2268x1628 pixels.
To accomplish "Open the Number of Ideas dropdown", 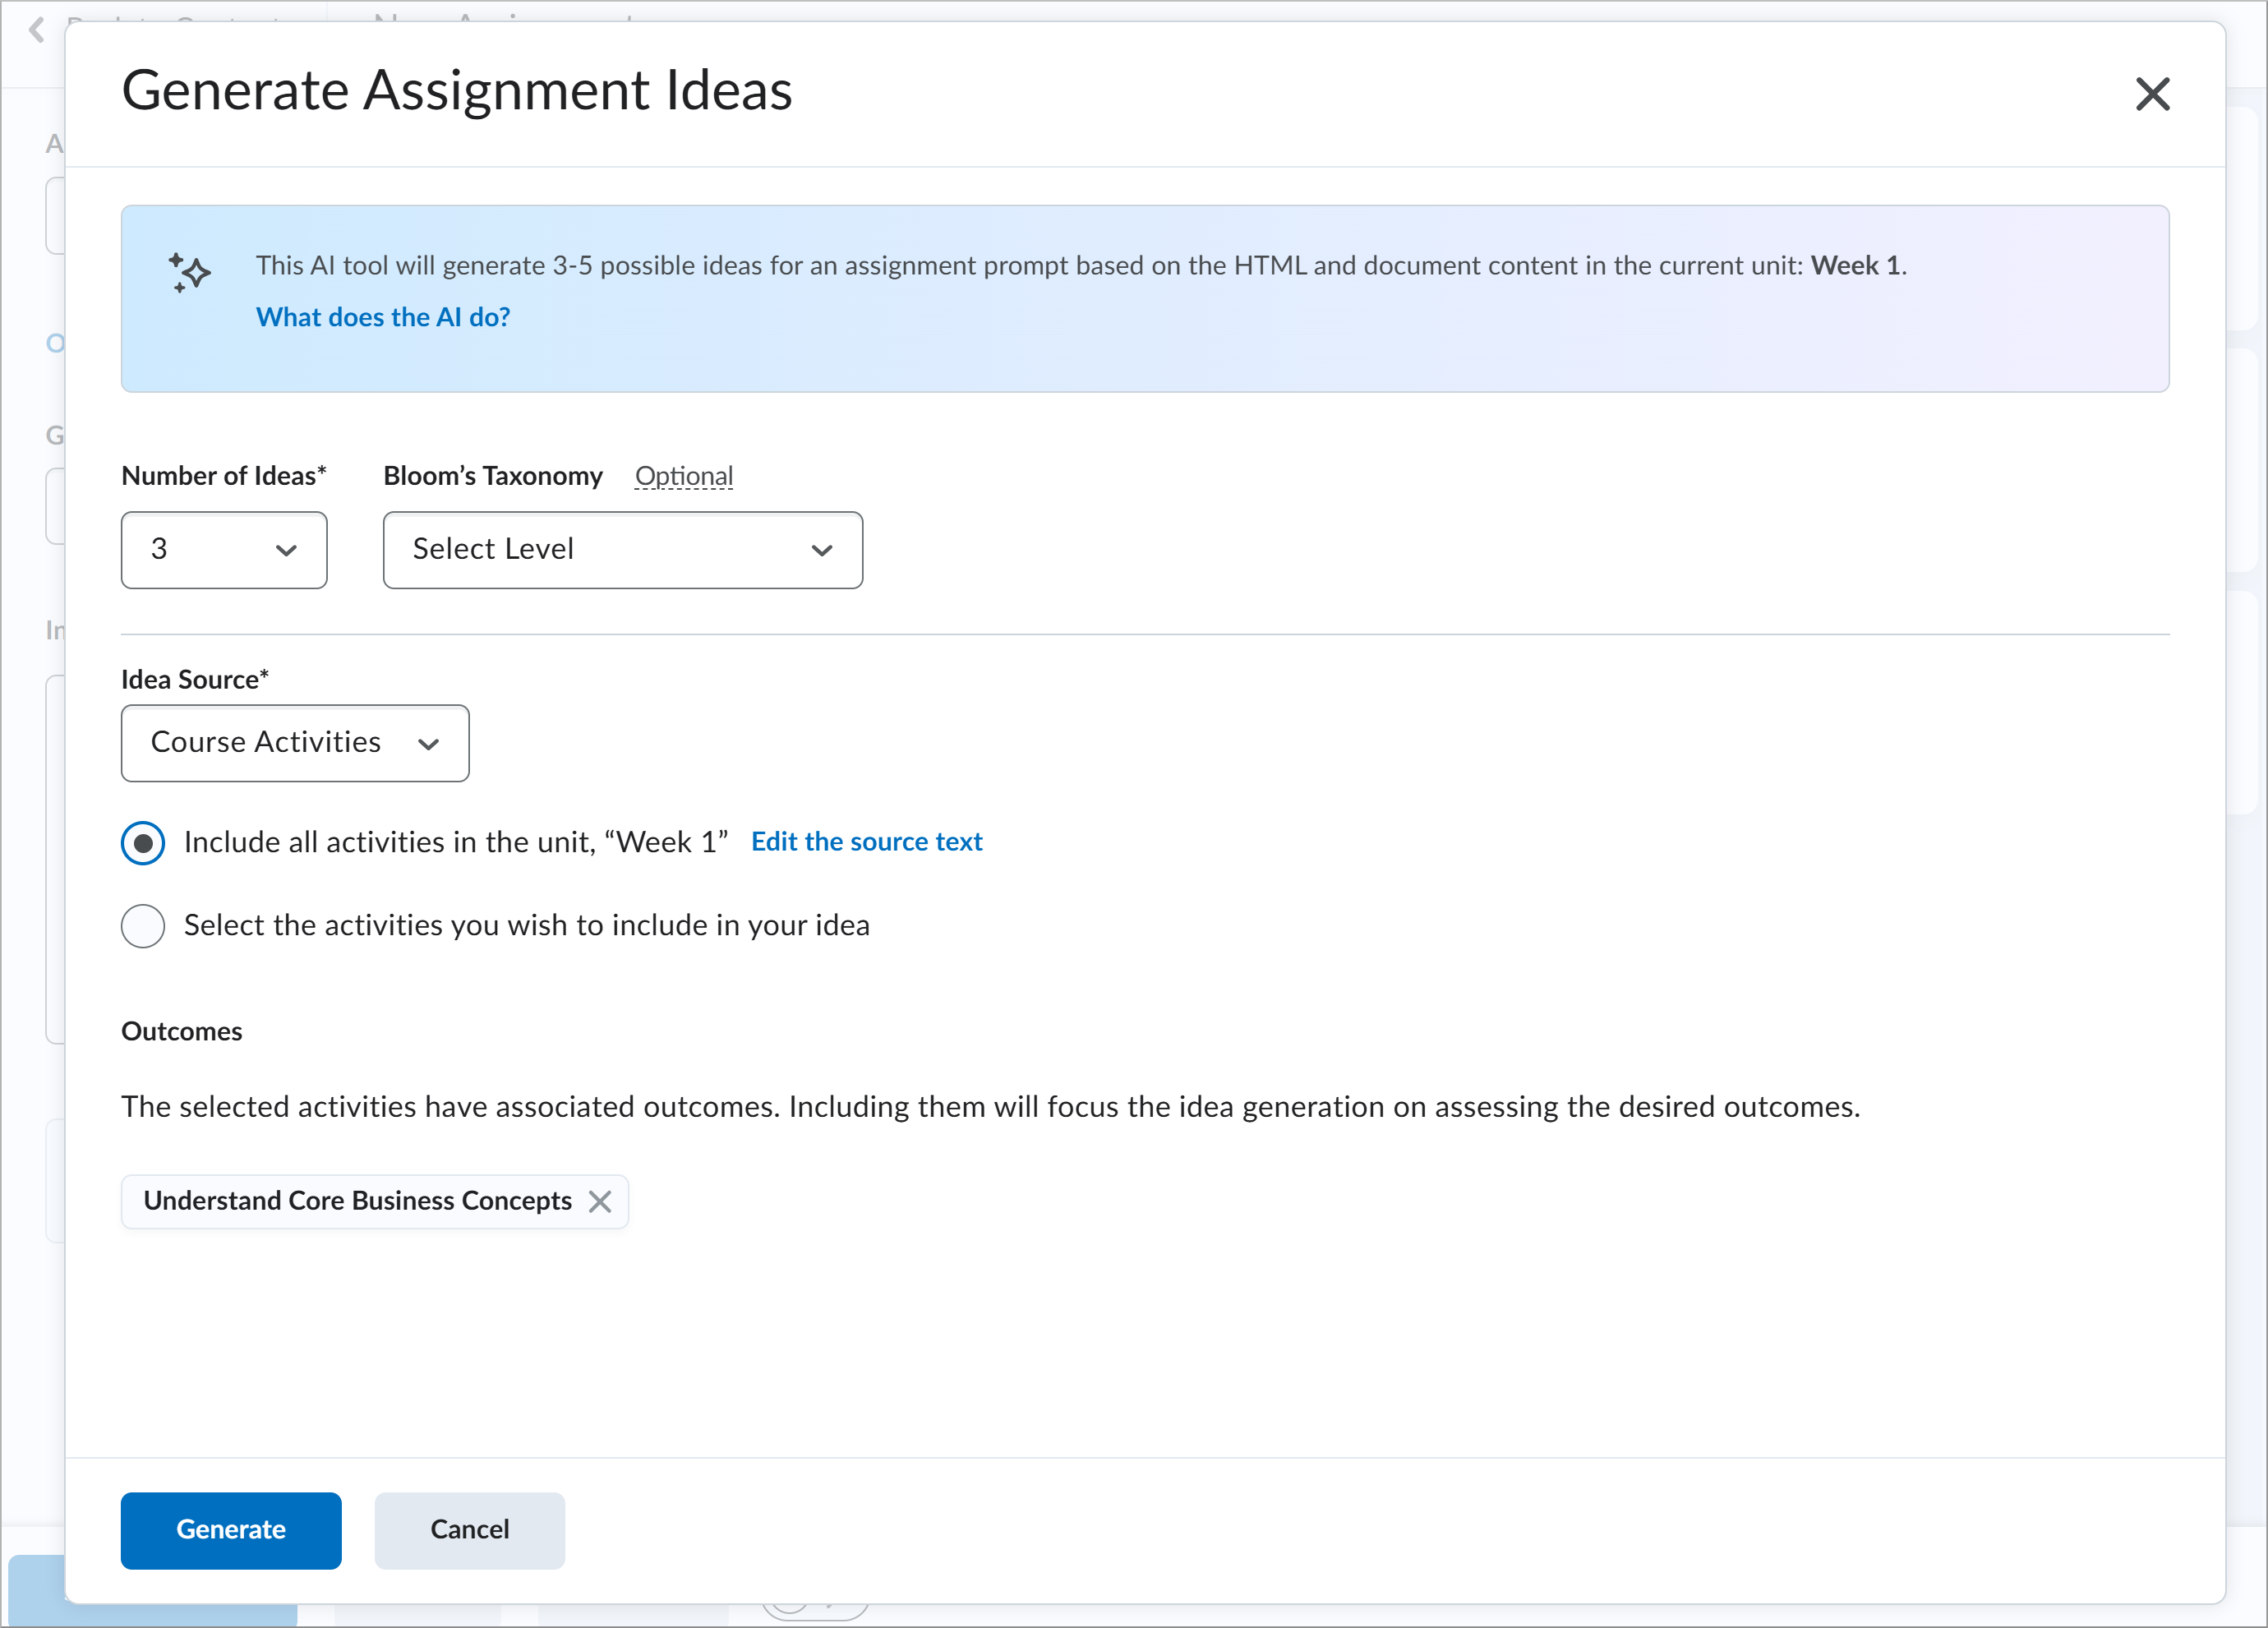I will click(223, 550).
